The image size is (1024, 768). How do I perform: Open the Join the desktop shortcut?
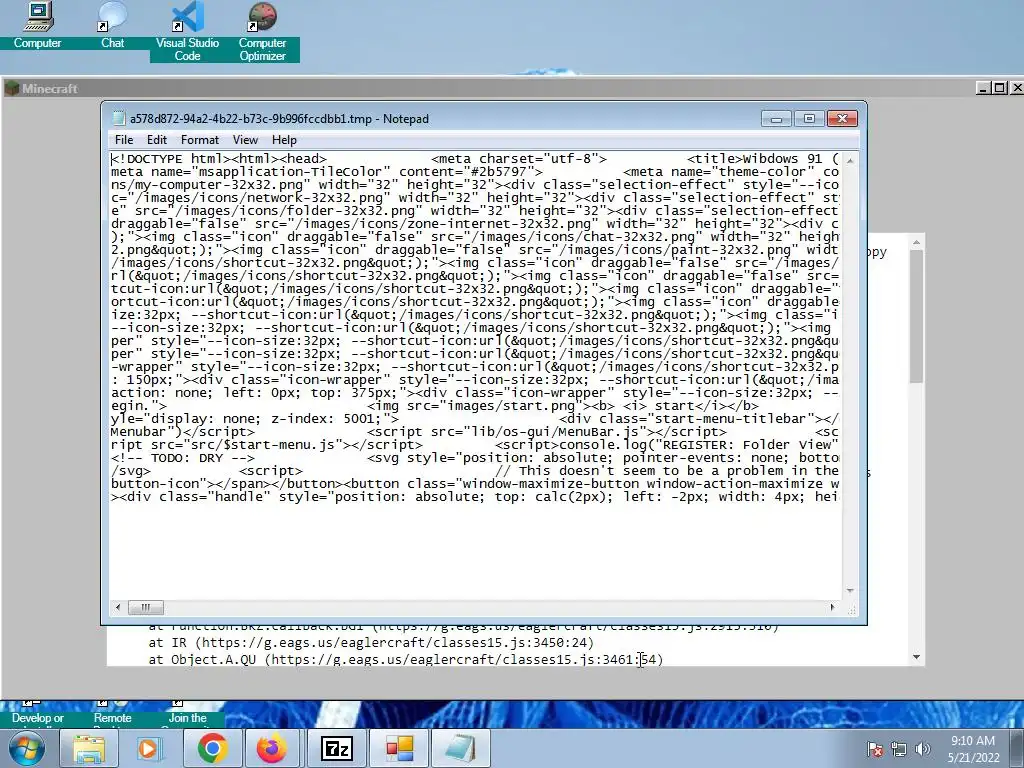click(x=187, y=713)
